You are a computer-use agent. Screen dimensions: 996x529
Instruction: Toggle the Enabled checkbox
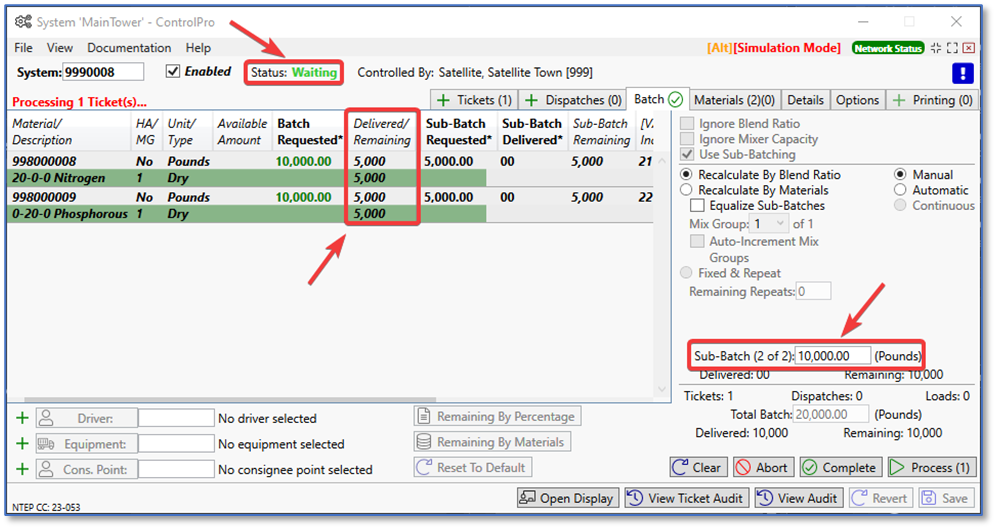pyautogui.click(x=173, y=72)
